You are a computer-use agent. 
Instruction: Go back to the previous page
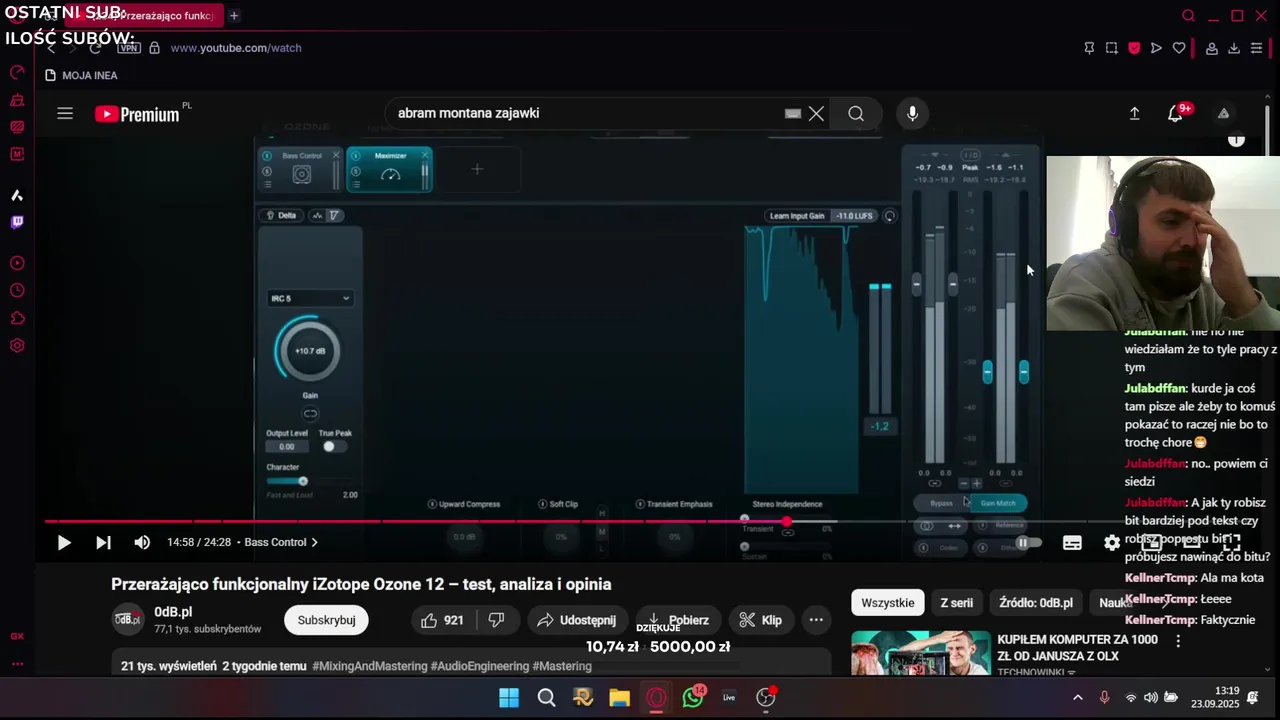click(51, 47)
